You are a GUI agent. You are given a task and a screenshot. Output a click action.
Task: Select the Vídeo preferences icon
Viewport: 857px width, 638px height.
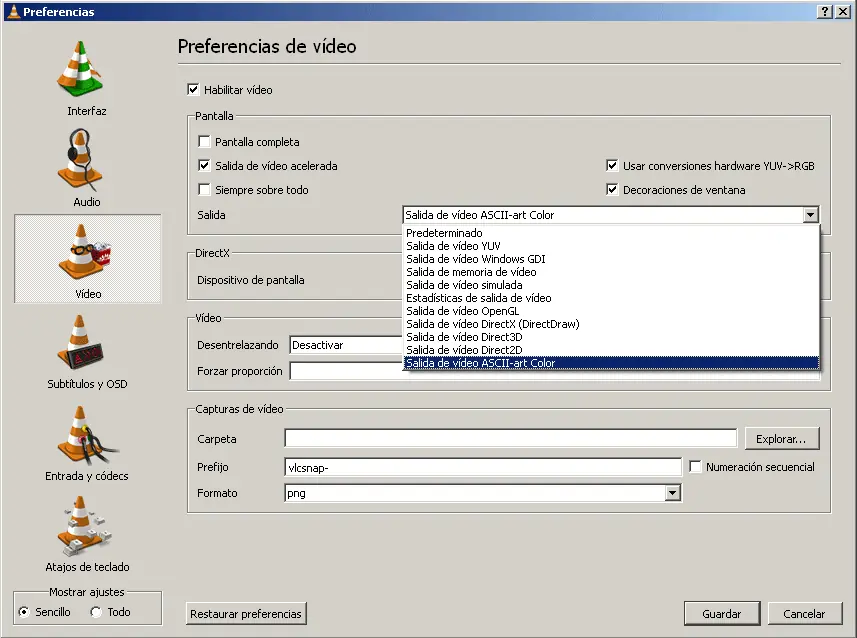point(87,252)
